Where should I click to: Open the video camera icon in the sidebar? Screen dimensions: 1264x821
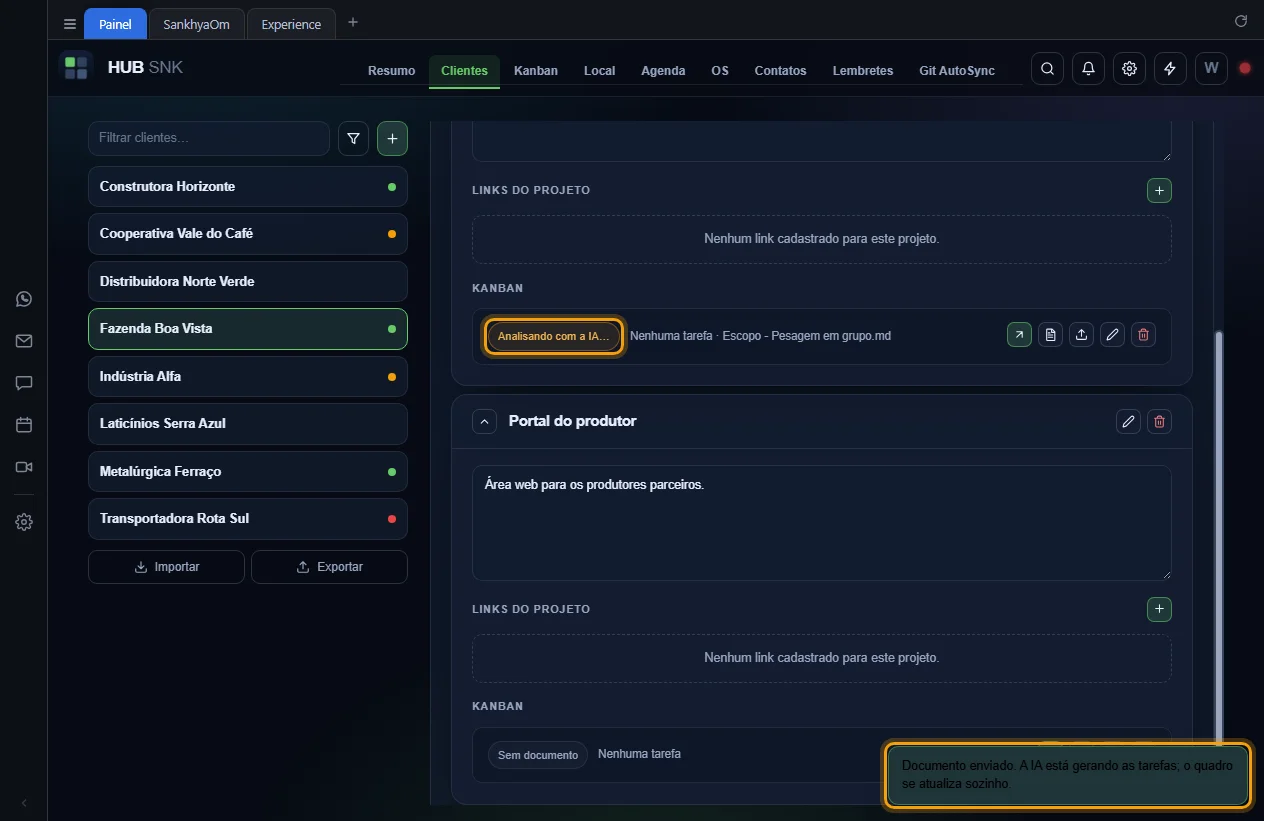pyautogui.click(x=24, y=467)
